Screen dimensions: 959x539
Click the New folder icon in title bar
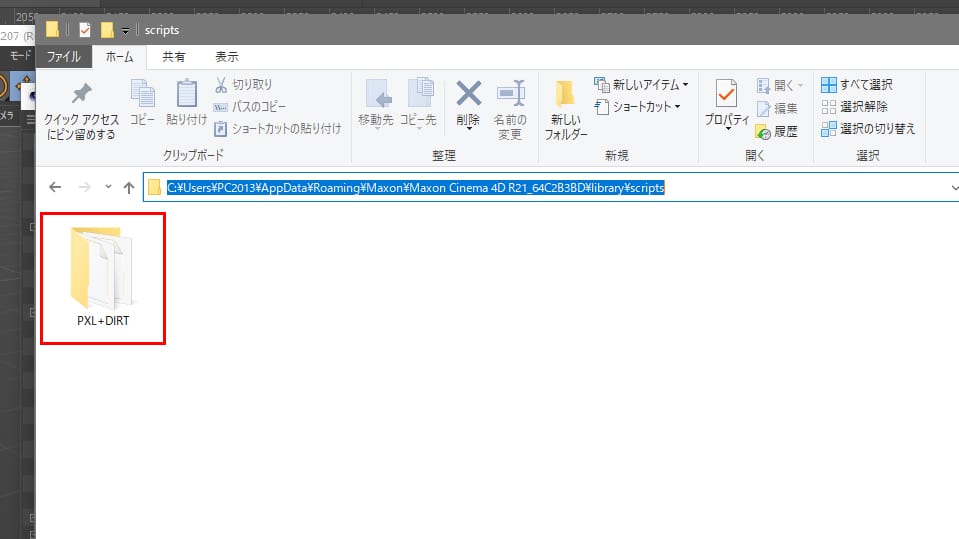click(107, 30)
